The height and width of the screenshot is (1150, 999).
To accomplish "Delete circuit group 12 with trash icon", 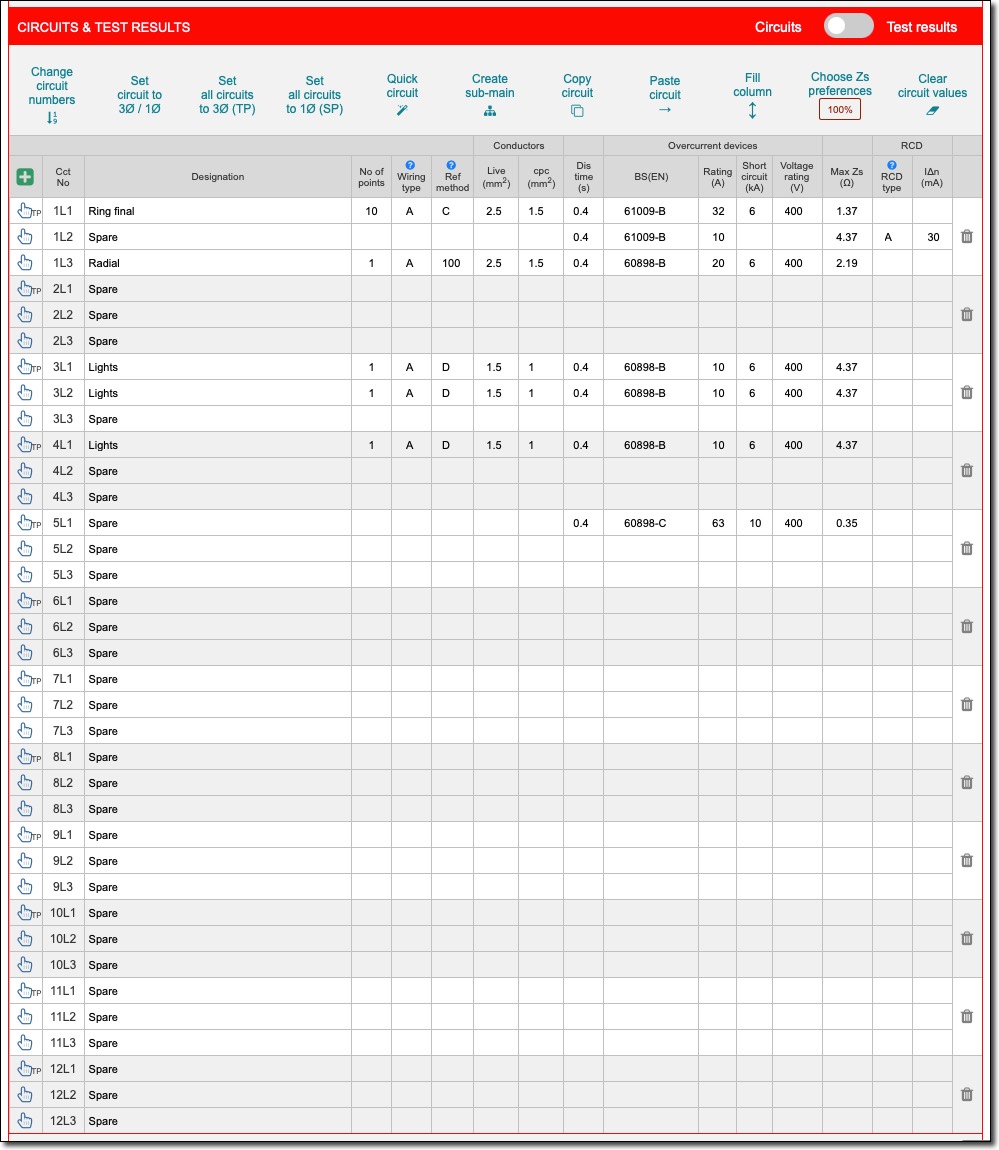I will [x=967, y=1094].
